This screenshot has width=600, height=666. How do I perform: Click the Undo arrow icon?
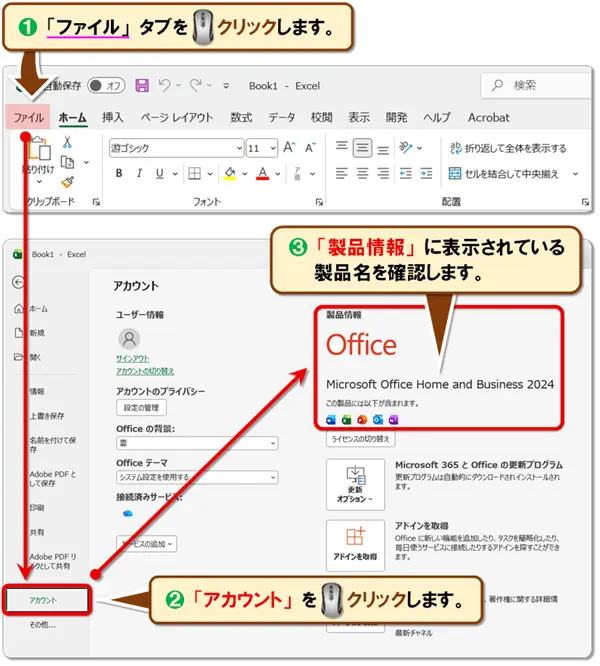[164, 85]
